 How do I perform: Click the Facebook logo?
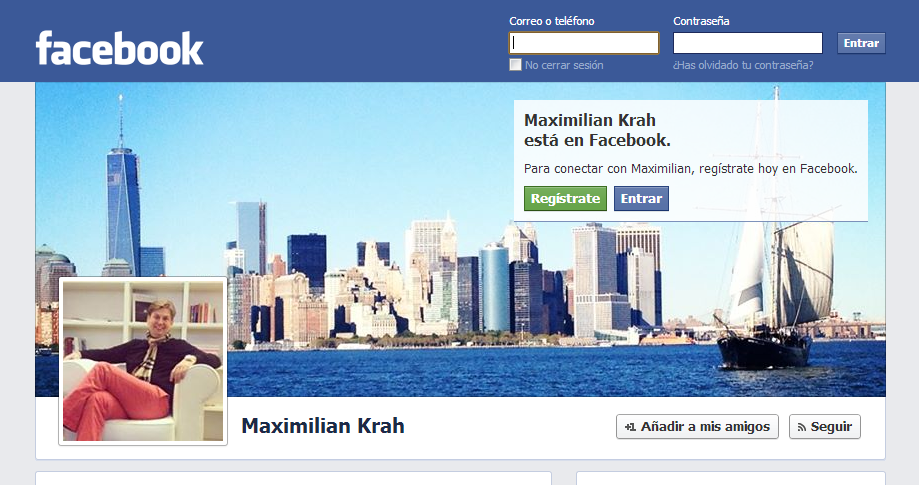coord(120,48)
